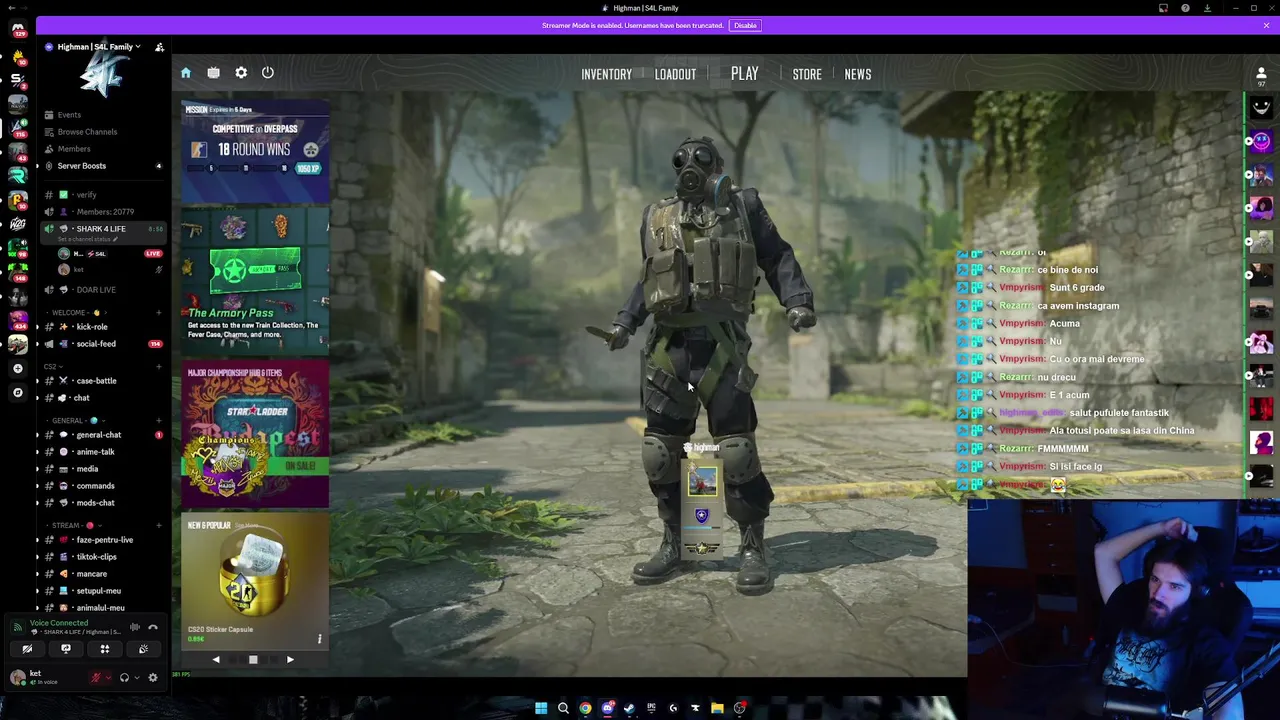Image resolution: width=1280 pixels, height=720 pixels.
Task: Add a channel to the STREAM category
Action: coord(158,525)
